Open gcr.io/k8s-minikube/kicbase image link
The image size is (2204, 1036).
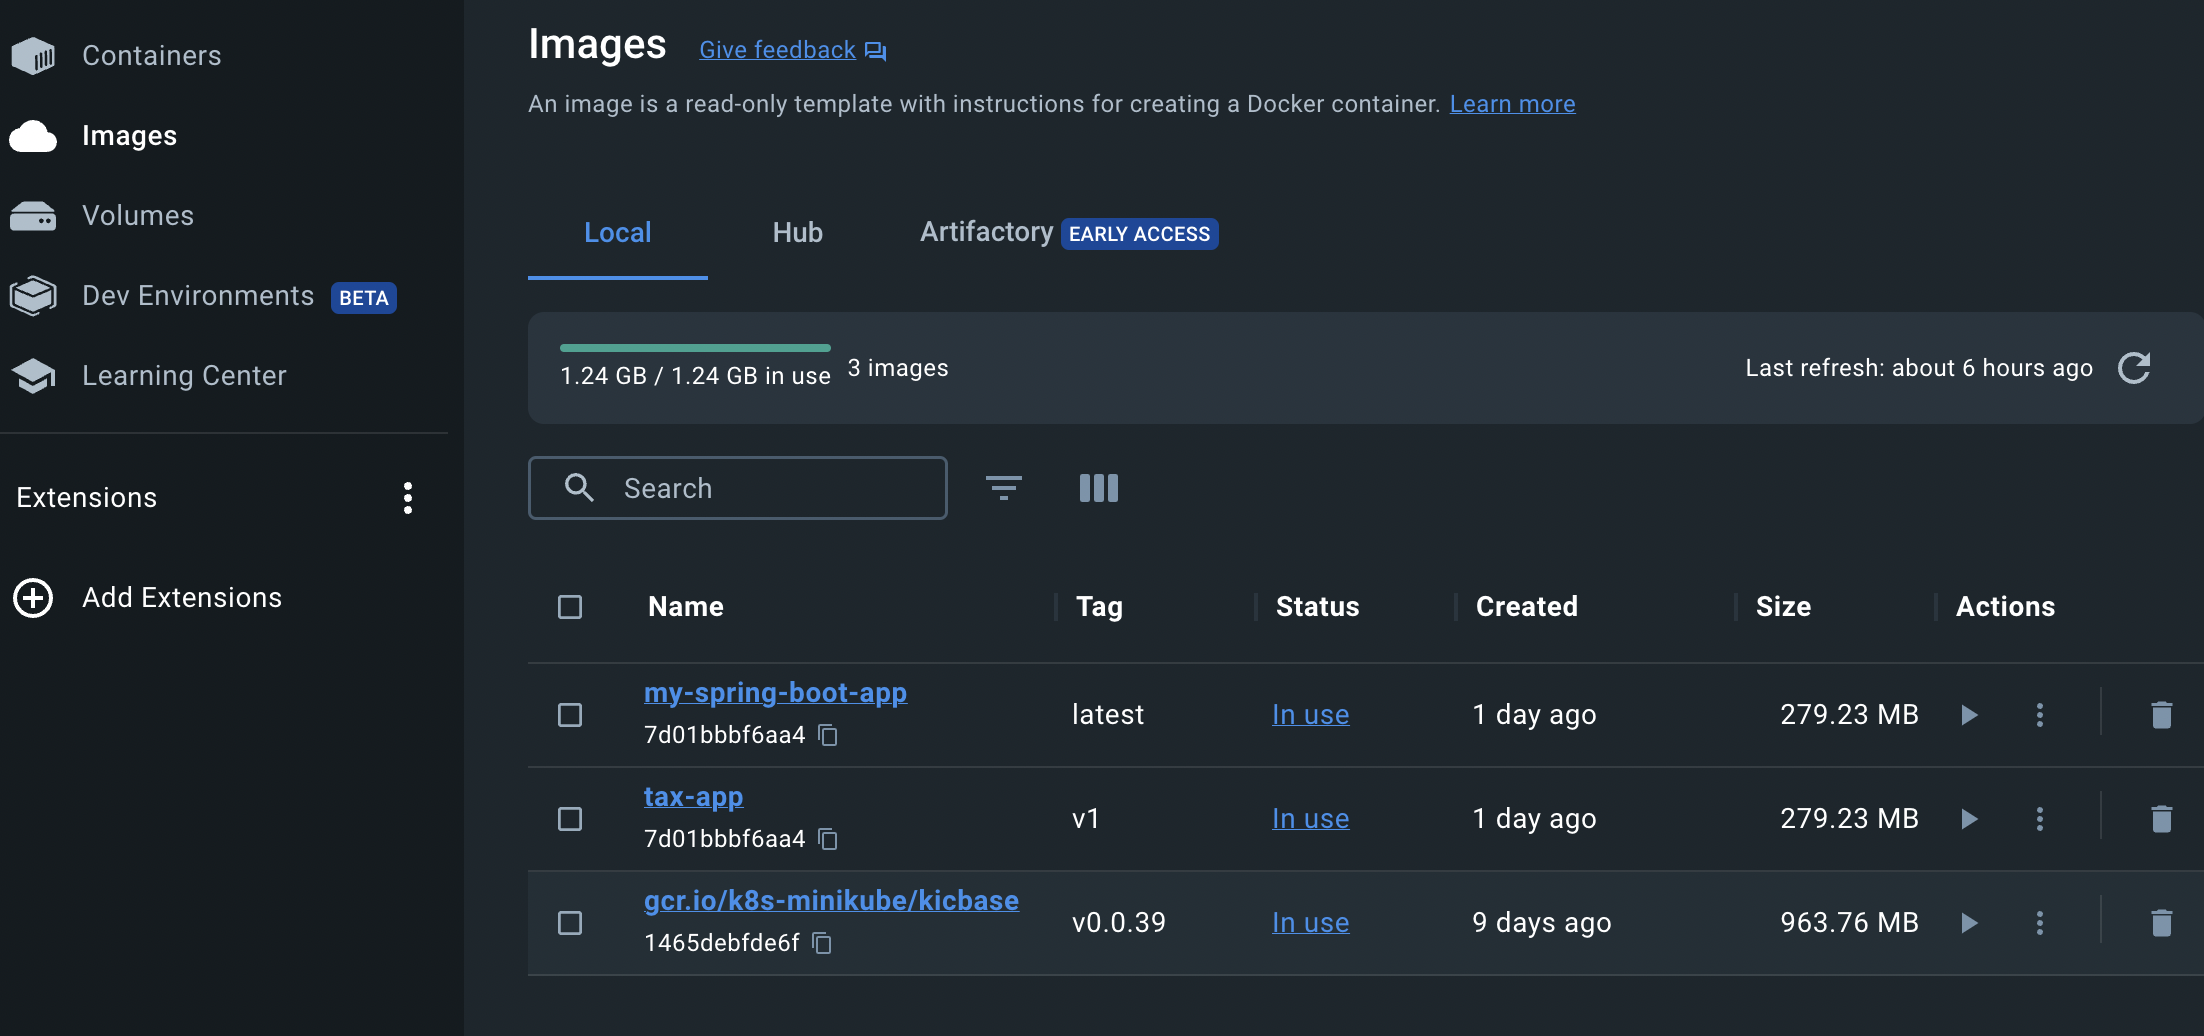[x=831, y=901]
